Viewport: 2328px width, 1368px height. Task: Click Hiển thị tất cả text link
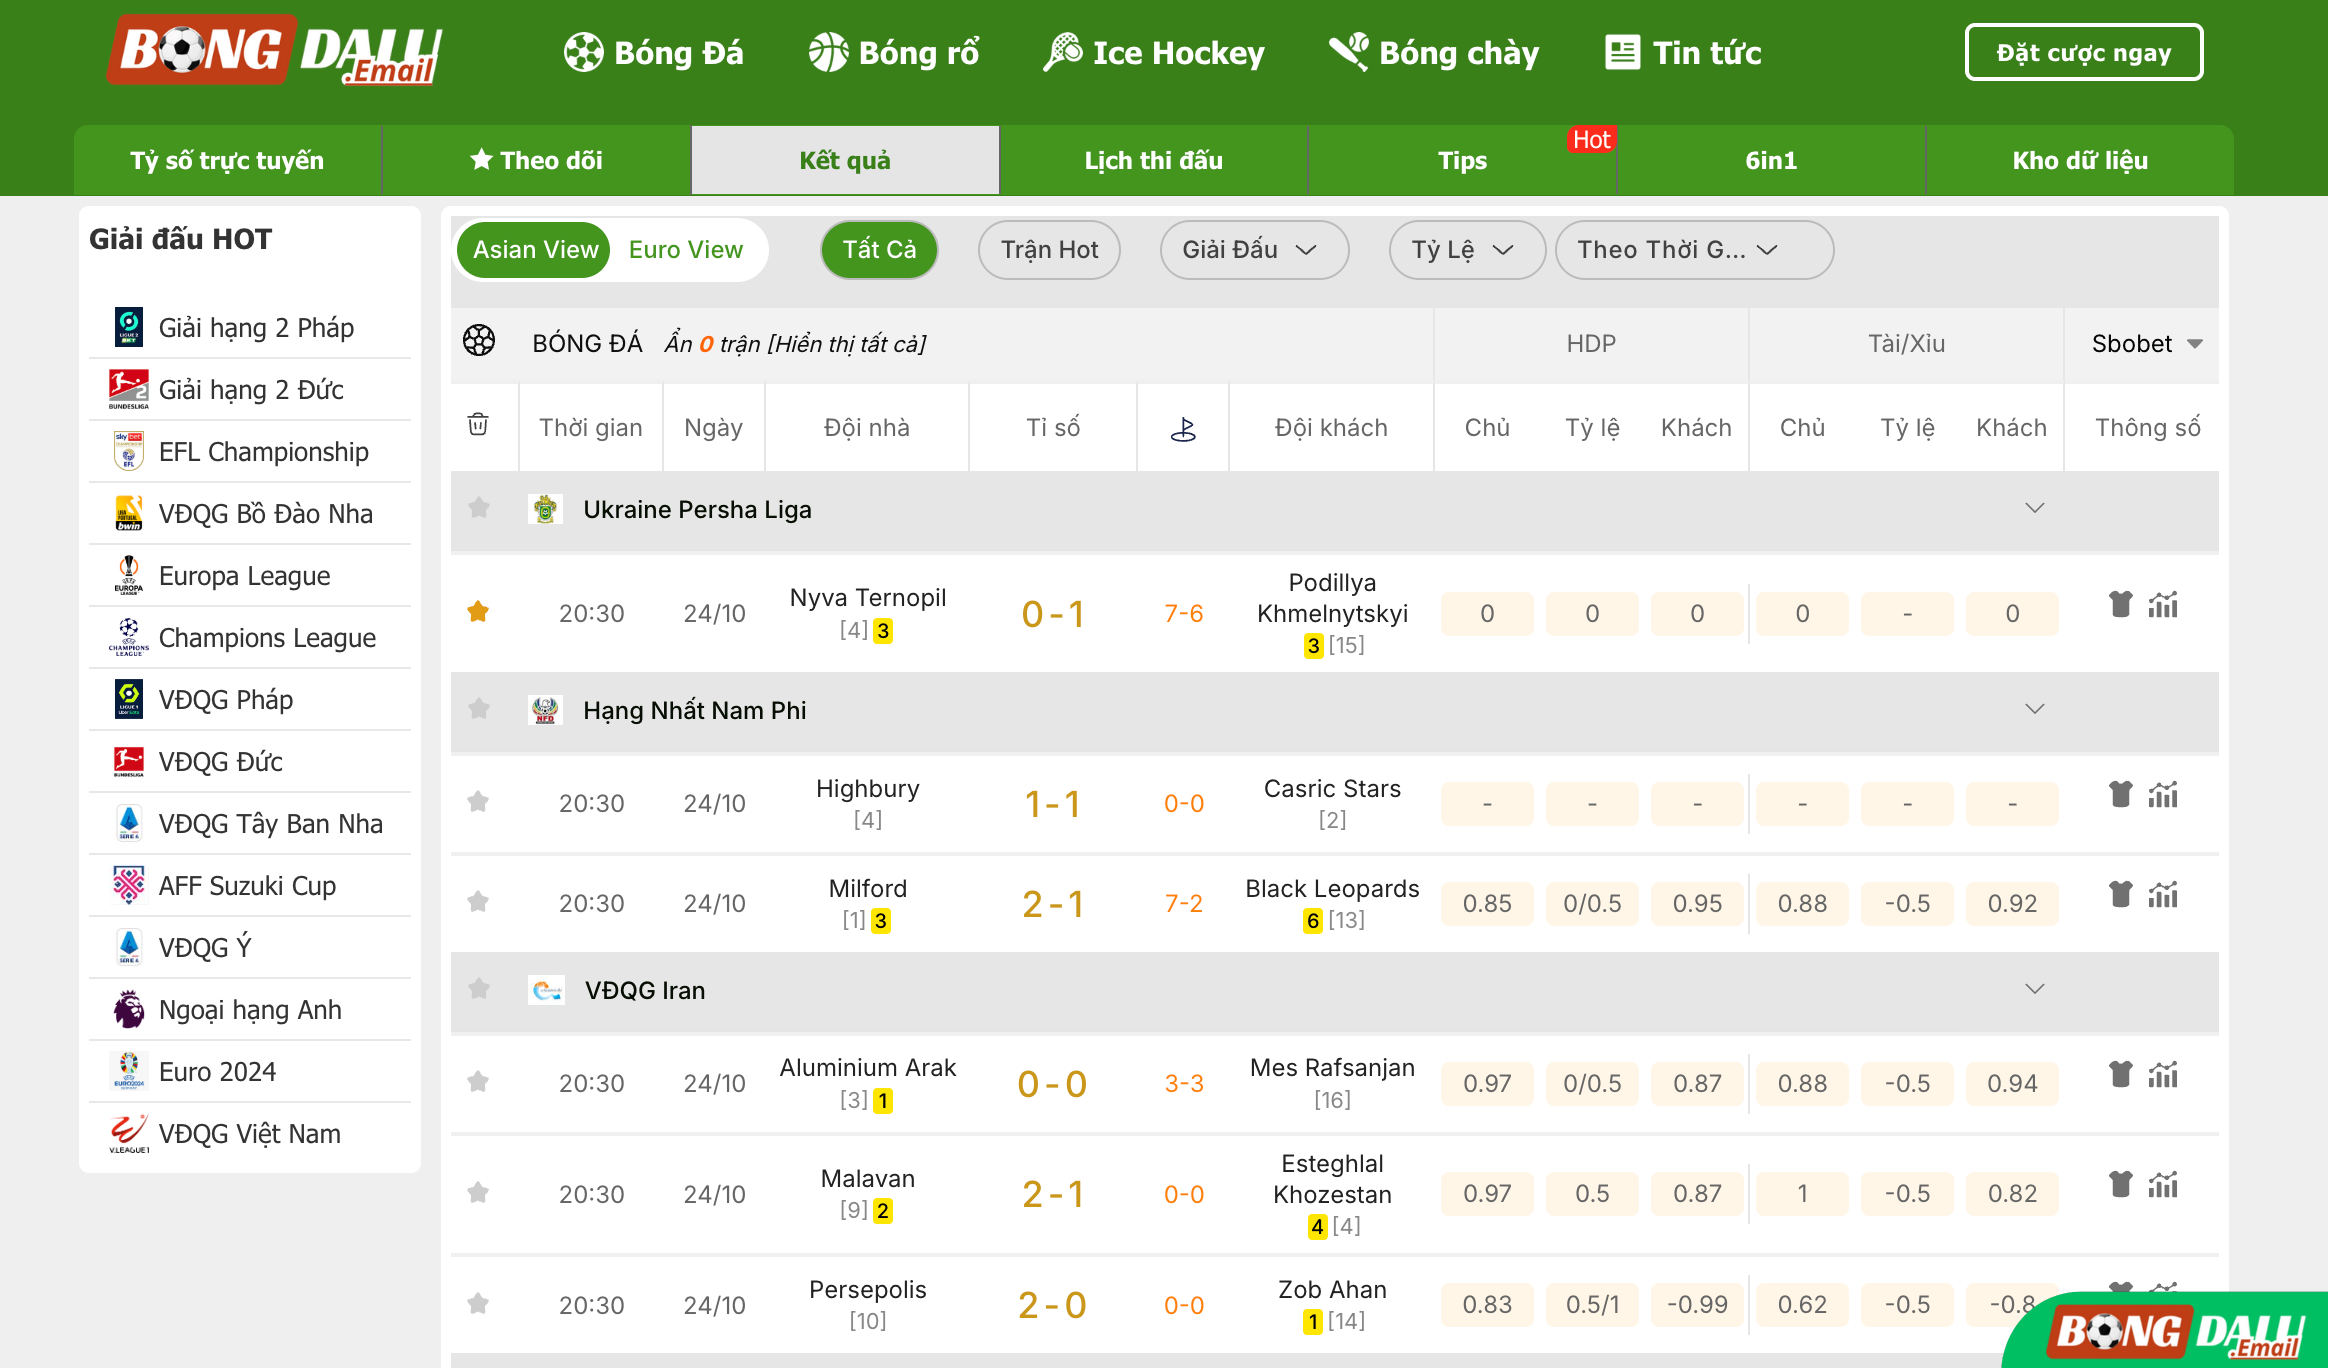tap(847, 344)
